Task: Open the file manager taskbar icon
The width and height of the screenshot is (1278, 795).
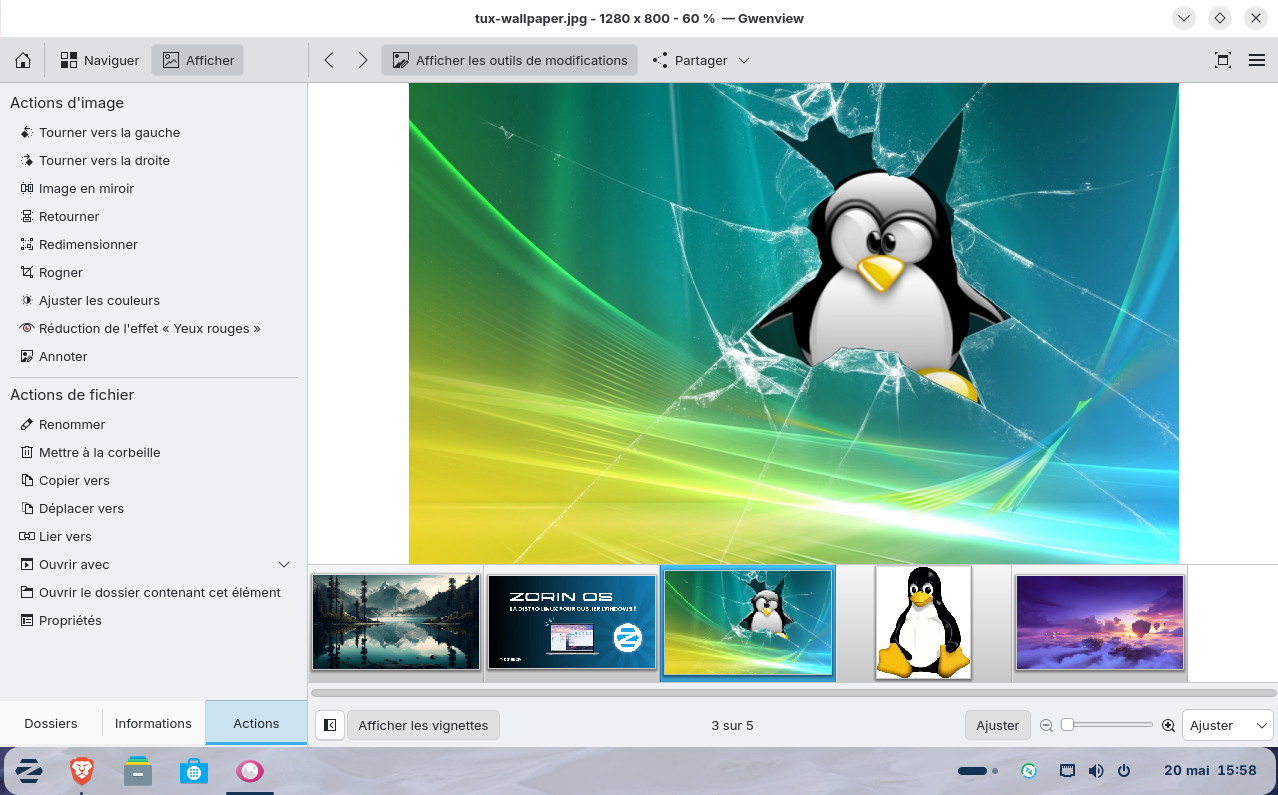Action: (138, 770)
